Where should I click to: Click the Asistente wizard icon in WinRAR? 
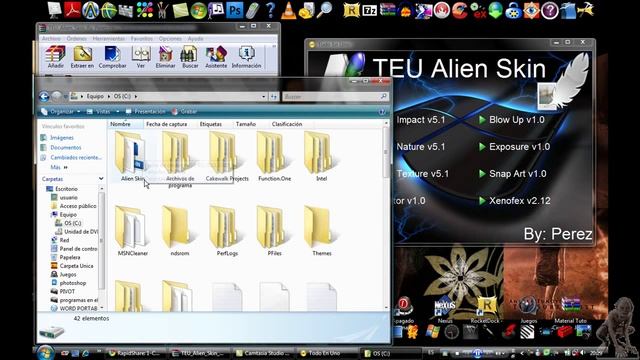tap(216, 57)
